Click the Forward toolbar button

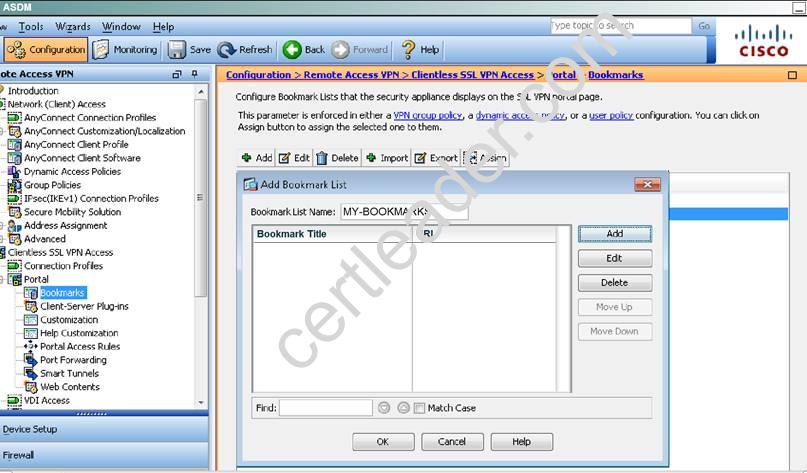(x=359, y=50)
